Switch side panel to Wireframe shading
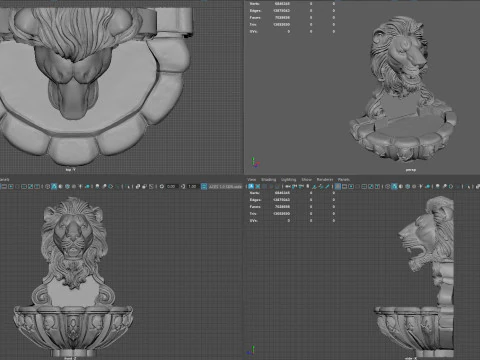This screenshot has height=360, width=480. pos(388,186)
